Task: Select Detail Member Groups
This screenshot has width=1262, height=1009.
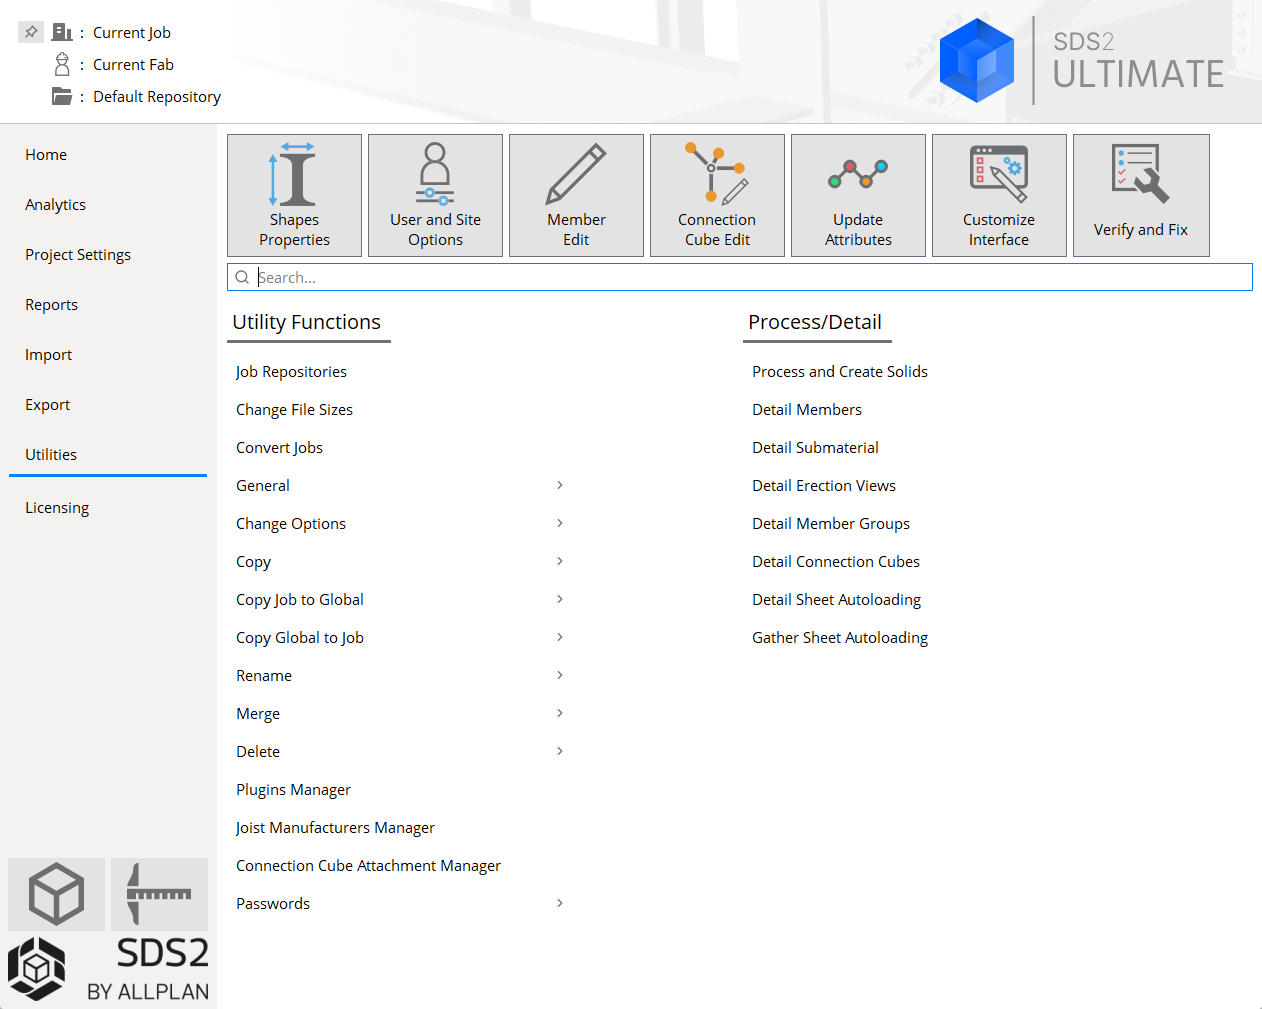Action: [831, 523]
